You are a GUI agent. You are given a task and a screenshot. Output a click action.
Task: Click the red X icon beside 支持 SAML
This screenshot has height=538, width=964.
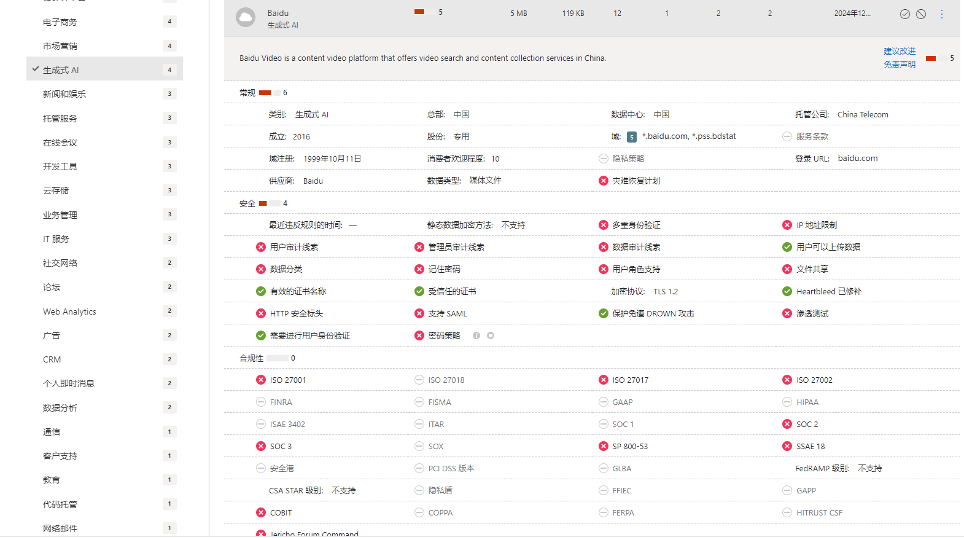point(419,314)
